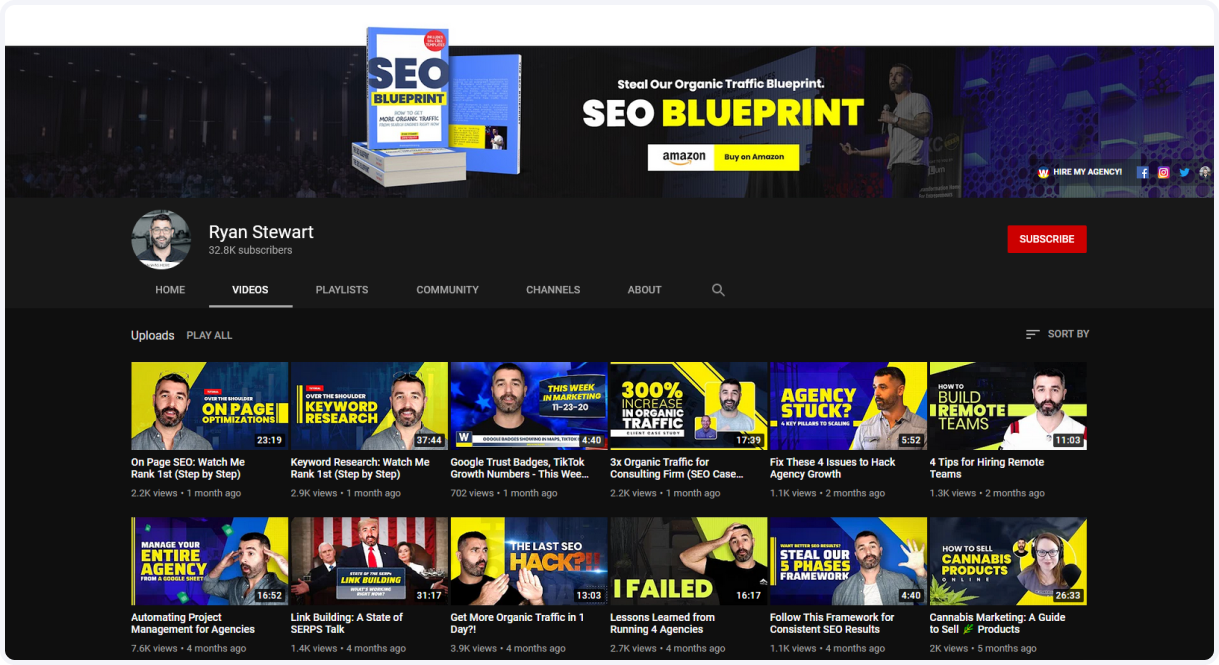The height and width of the screenshot is (665, 1219).
Task: Open the 'Keyword Research' video thumbnail
Action: pyautogui.click(x=369, y=406)
